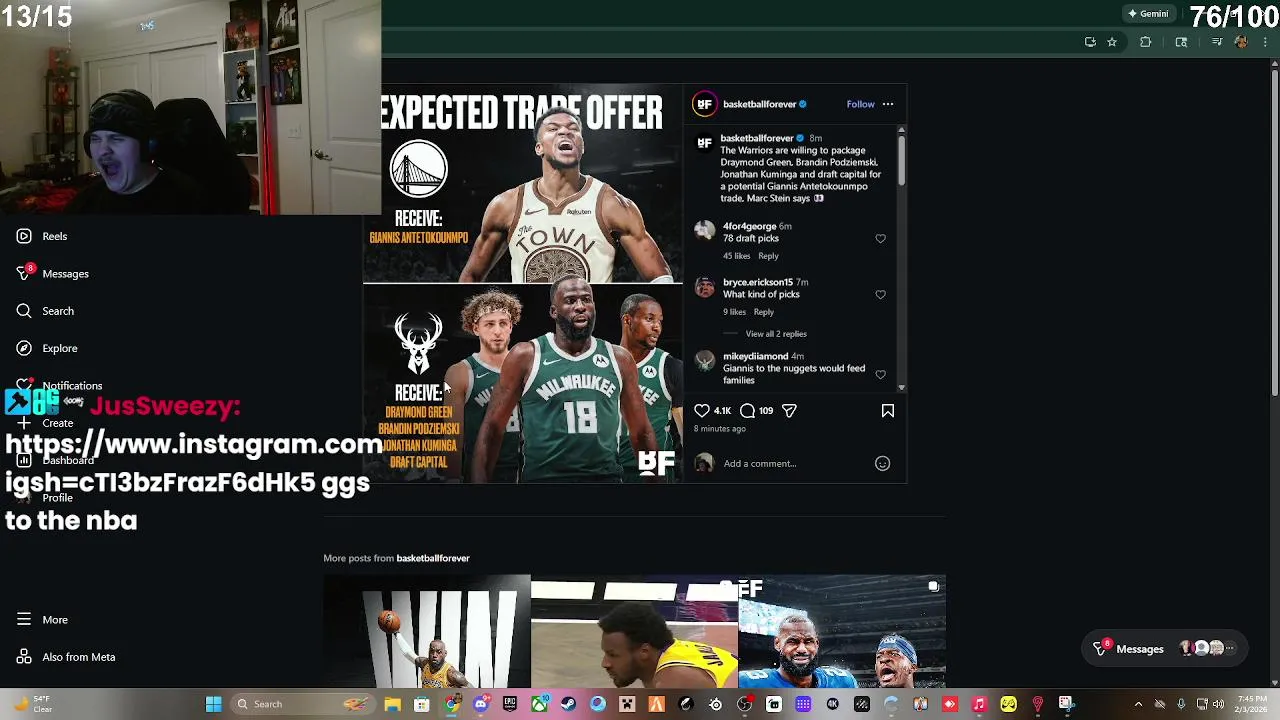Click the 45 likes count on 4for4george's comment
1280x720 pixels.
[736, 256]
